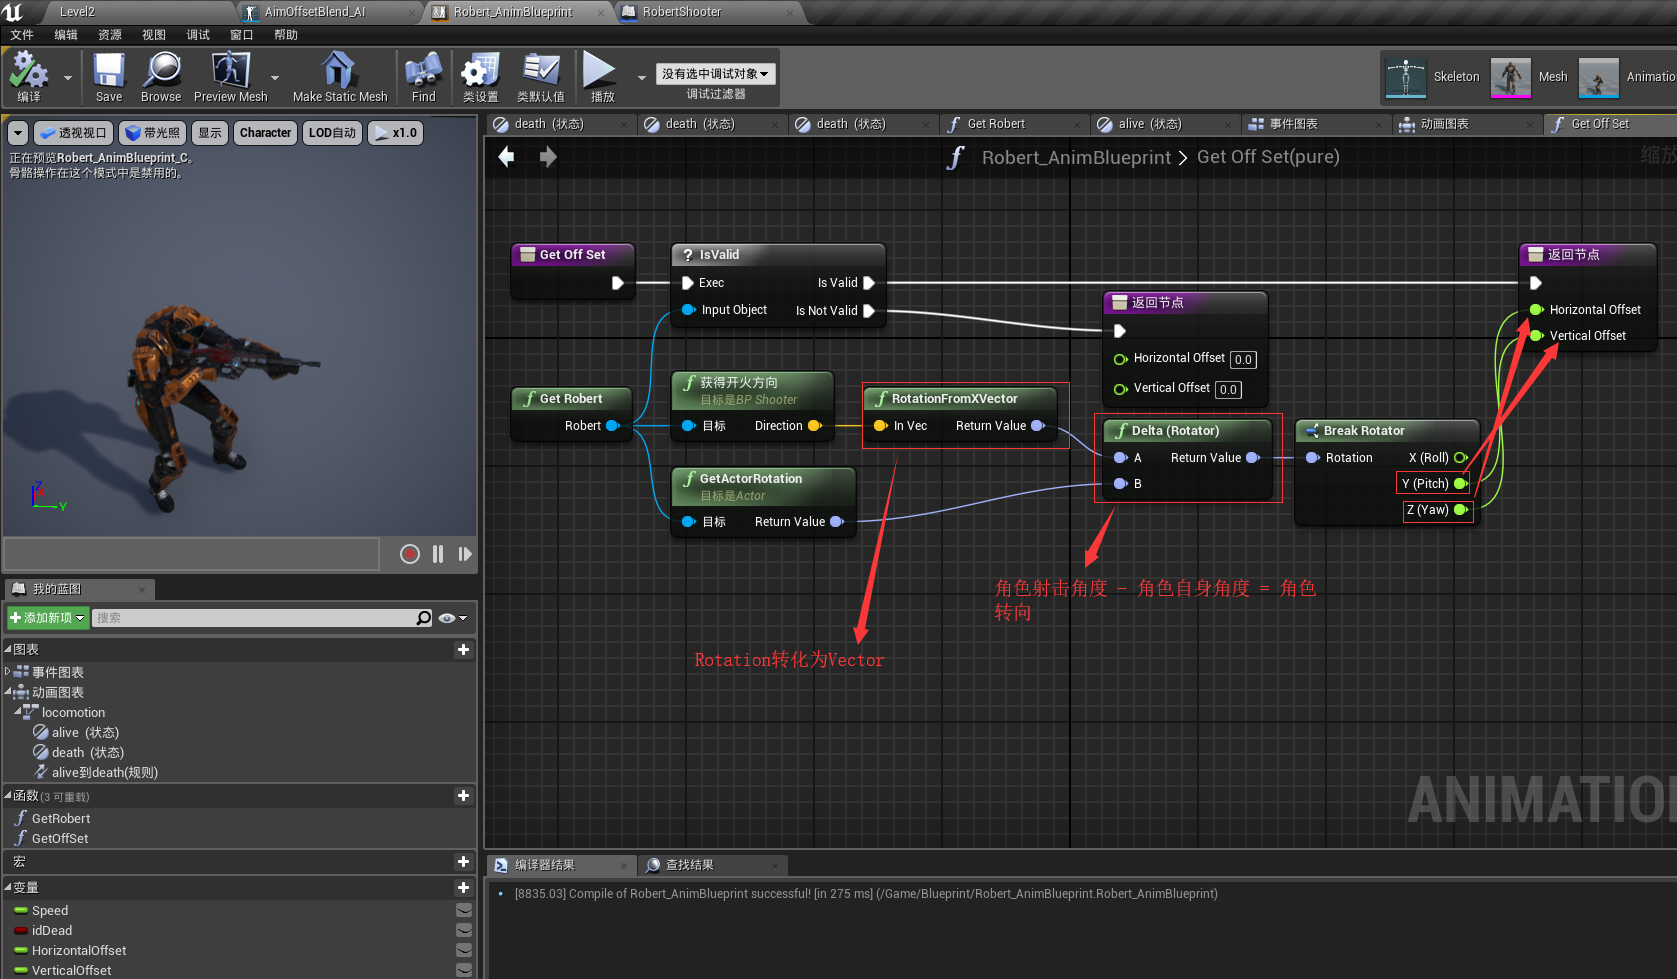Toggle visibility of the idDead variable
The height and width of the screenshot is (979, 1677).
point(464,930)
